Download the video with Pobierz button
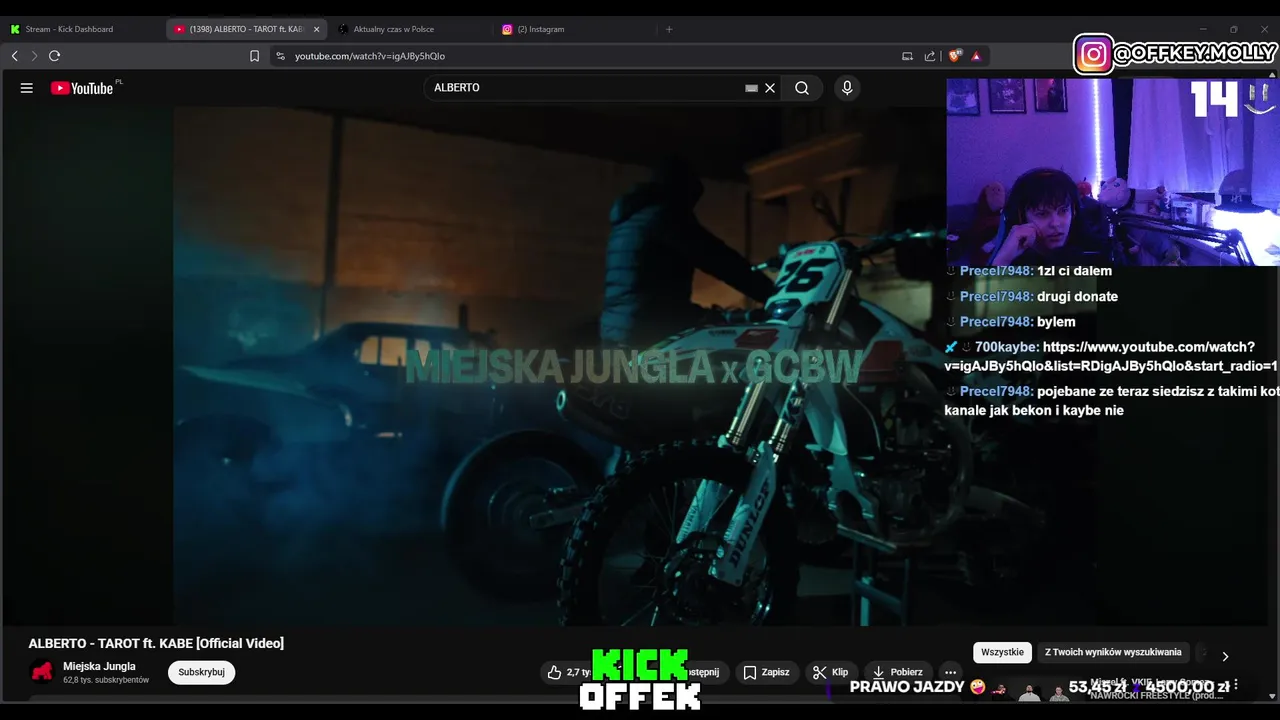 pos(897,672)
